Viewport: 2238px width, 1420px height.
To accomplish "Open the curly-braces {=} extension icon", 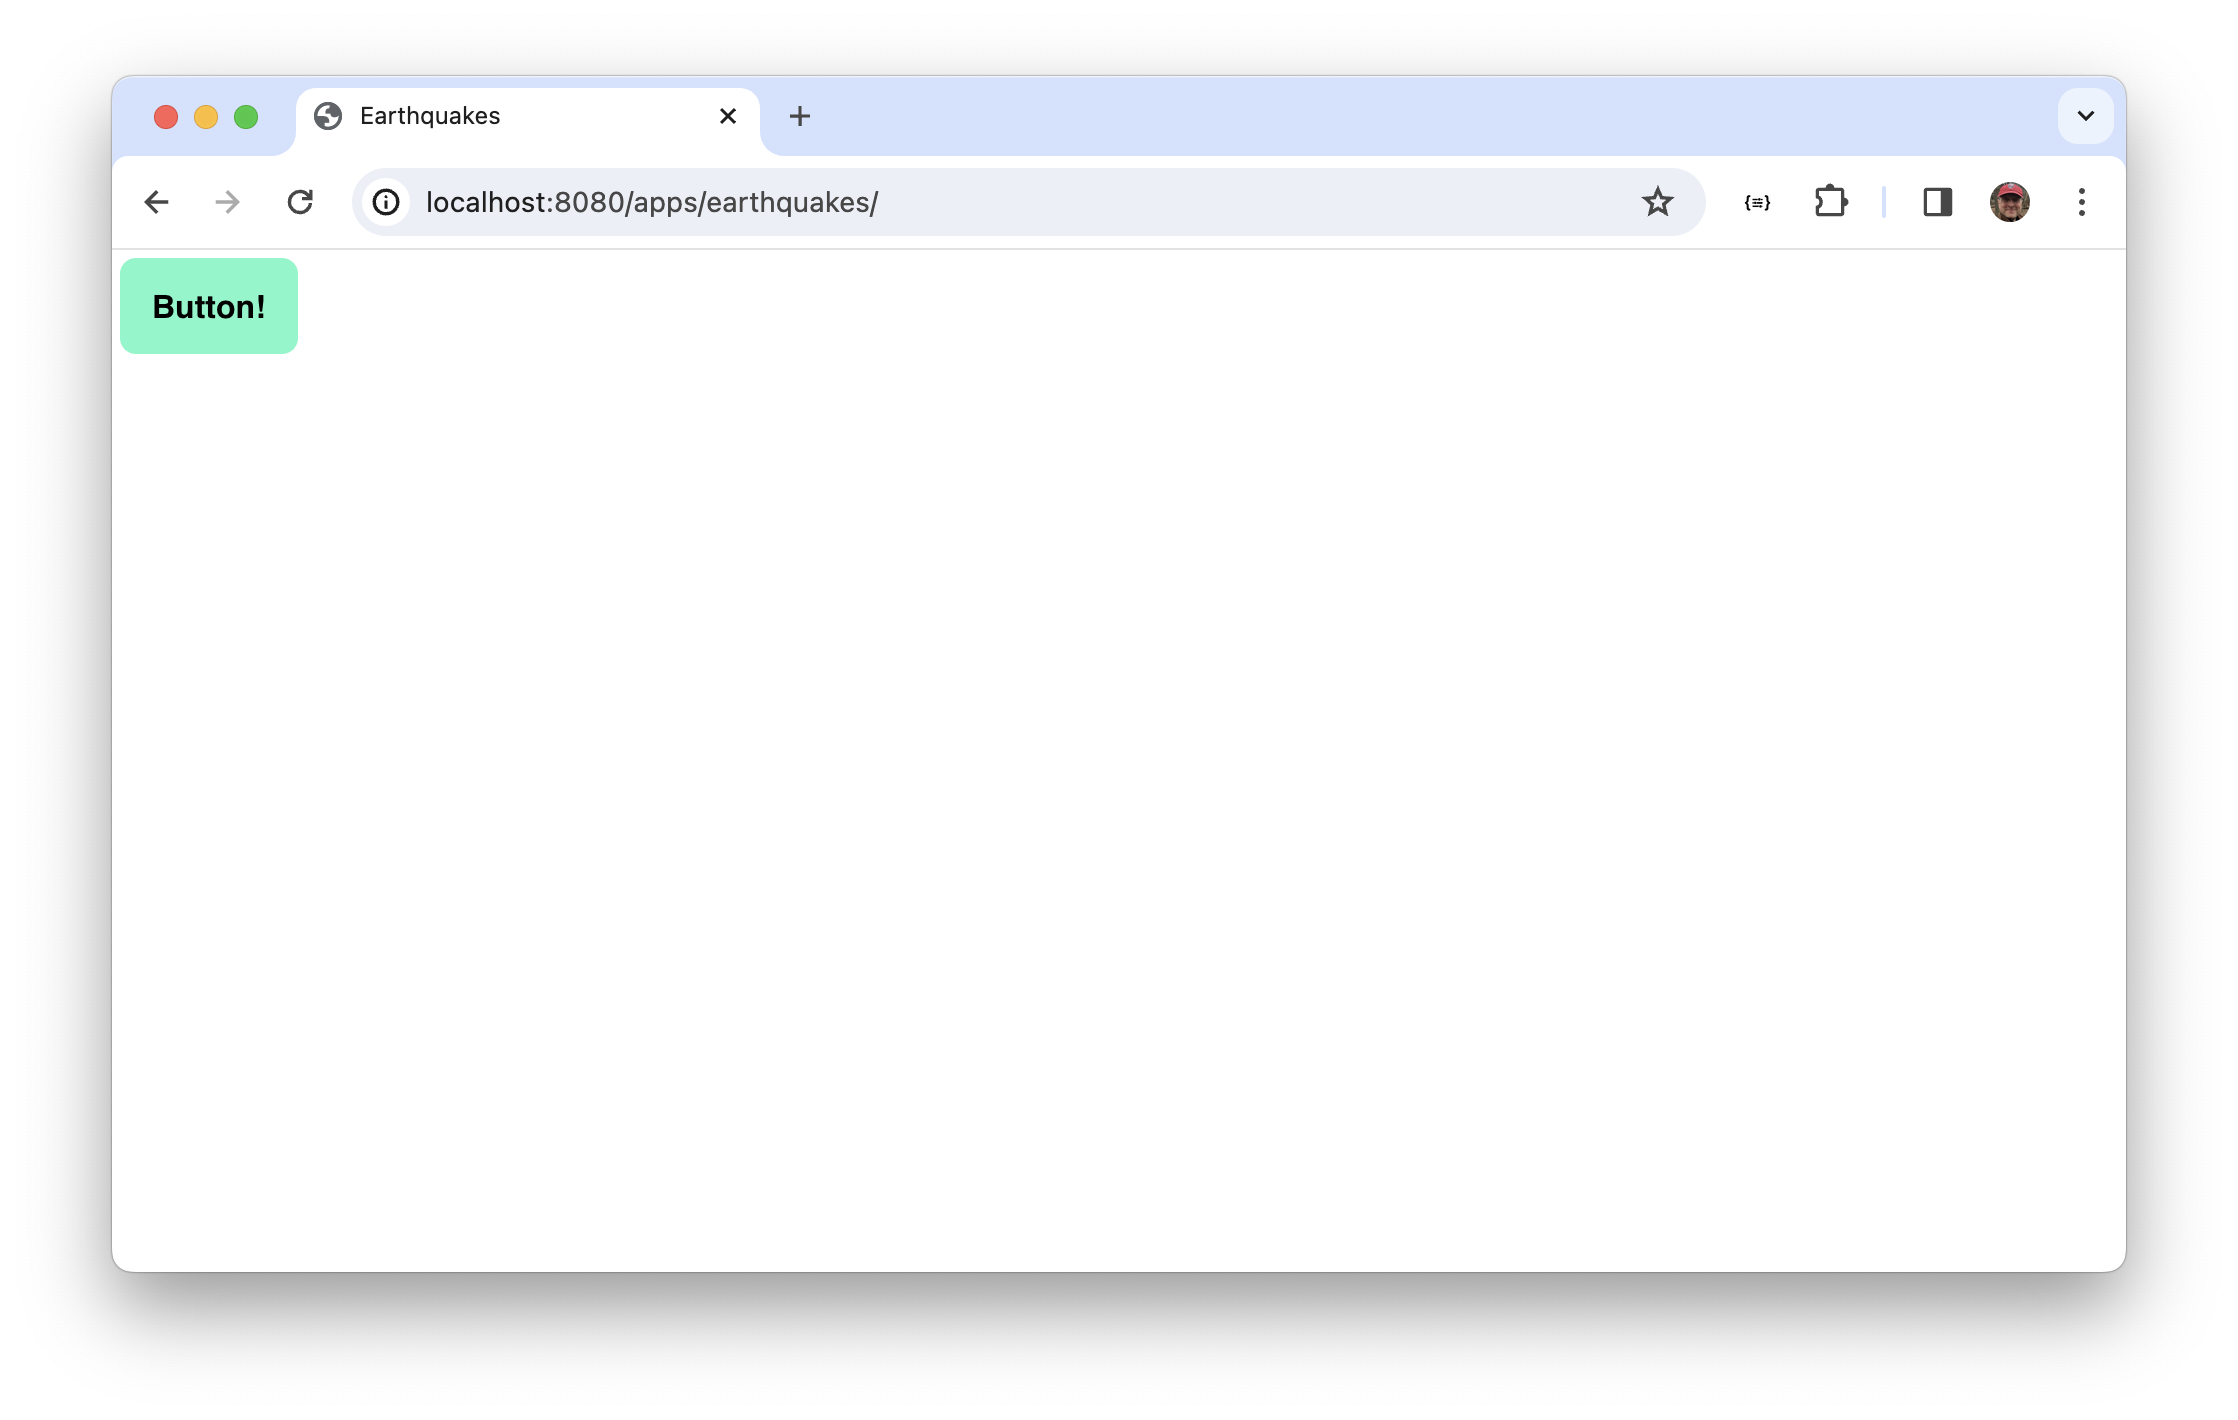I will tap(1757, 202).
